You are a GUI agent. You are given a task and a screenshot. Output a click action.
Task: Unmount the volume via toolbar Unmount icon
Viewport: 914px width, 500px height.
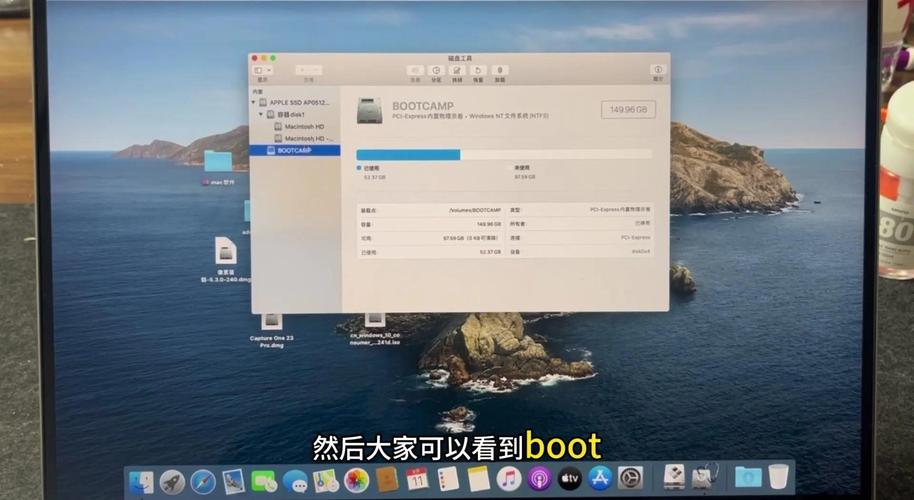point(499,71)
